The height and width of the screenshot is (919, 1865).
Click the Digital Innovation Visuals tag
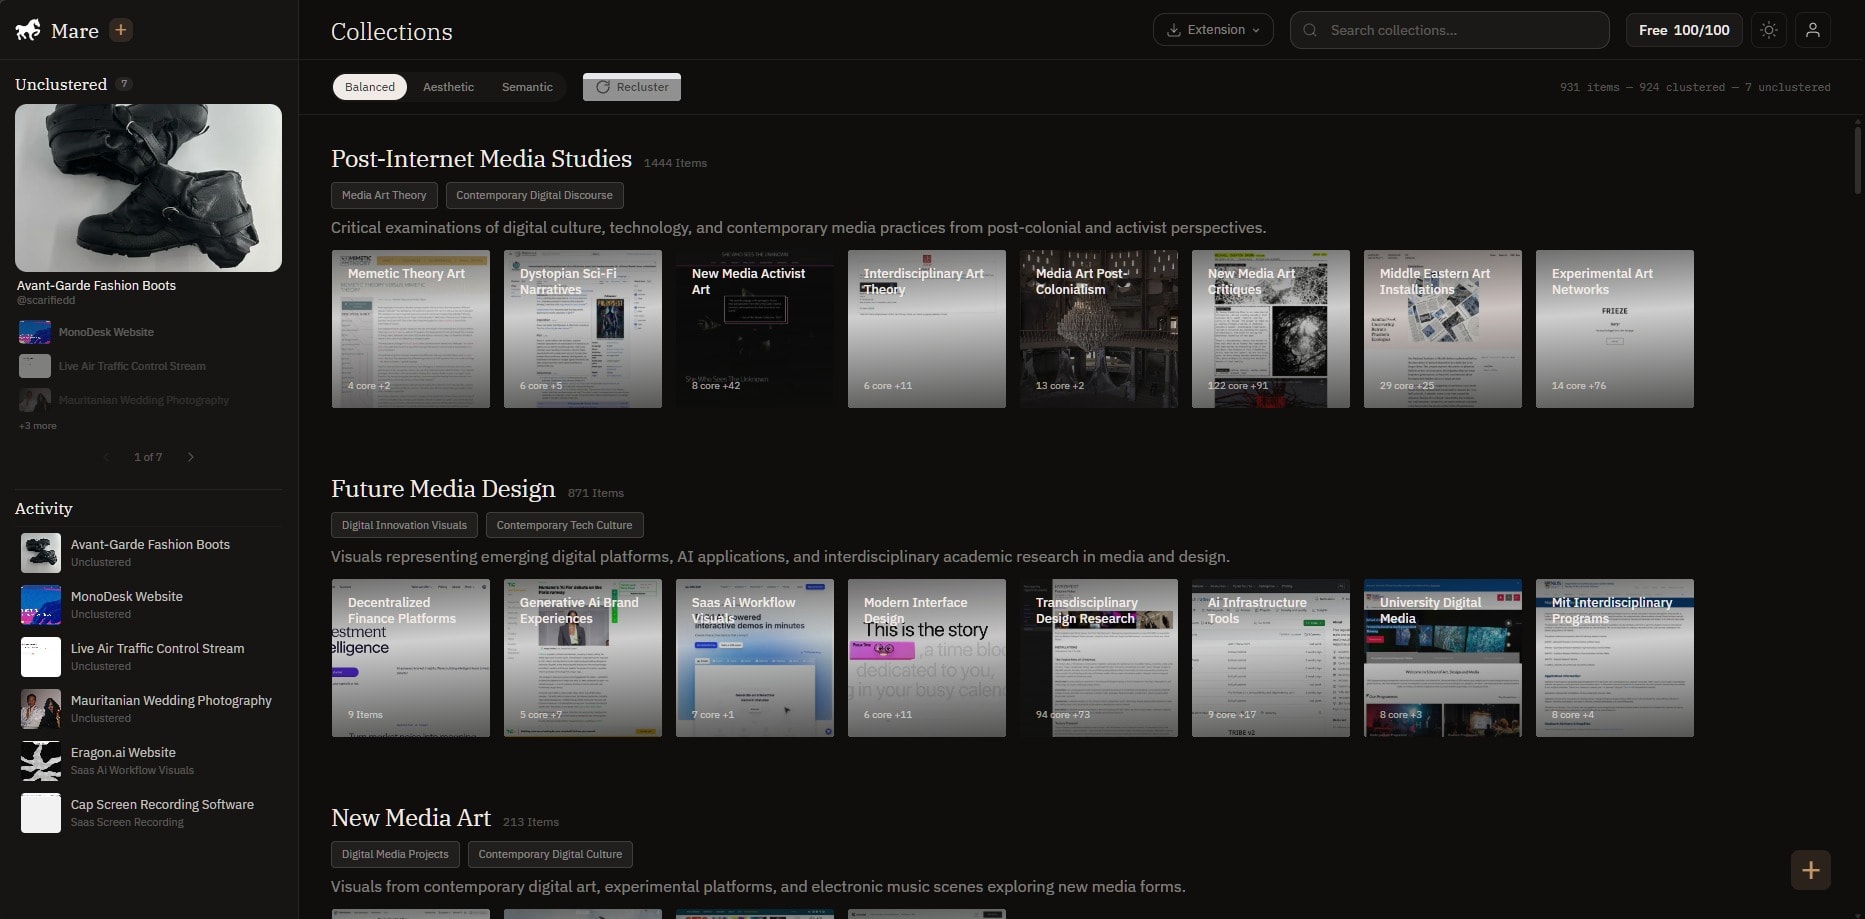click(404, 525)
